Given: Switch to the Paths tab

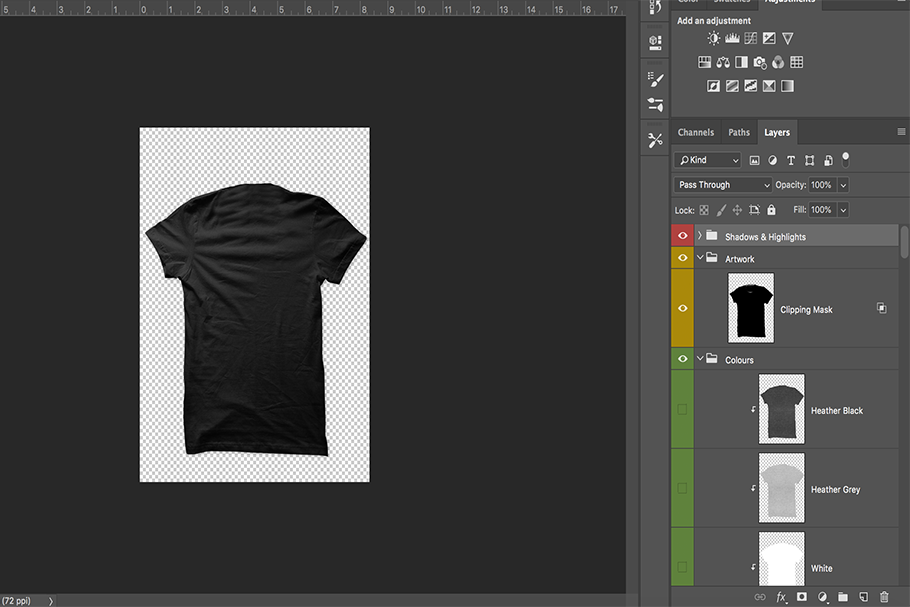Looking at the screenshot, I should click(x=739, y=132).
